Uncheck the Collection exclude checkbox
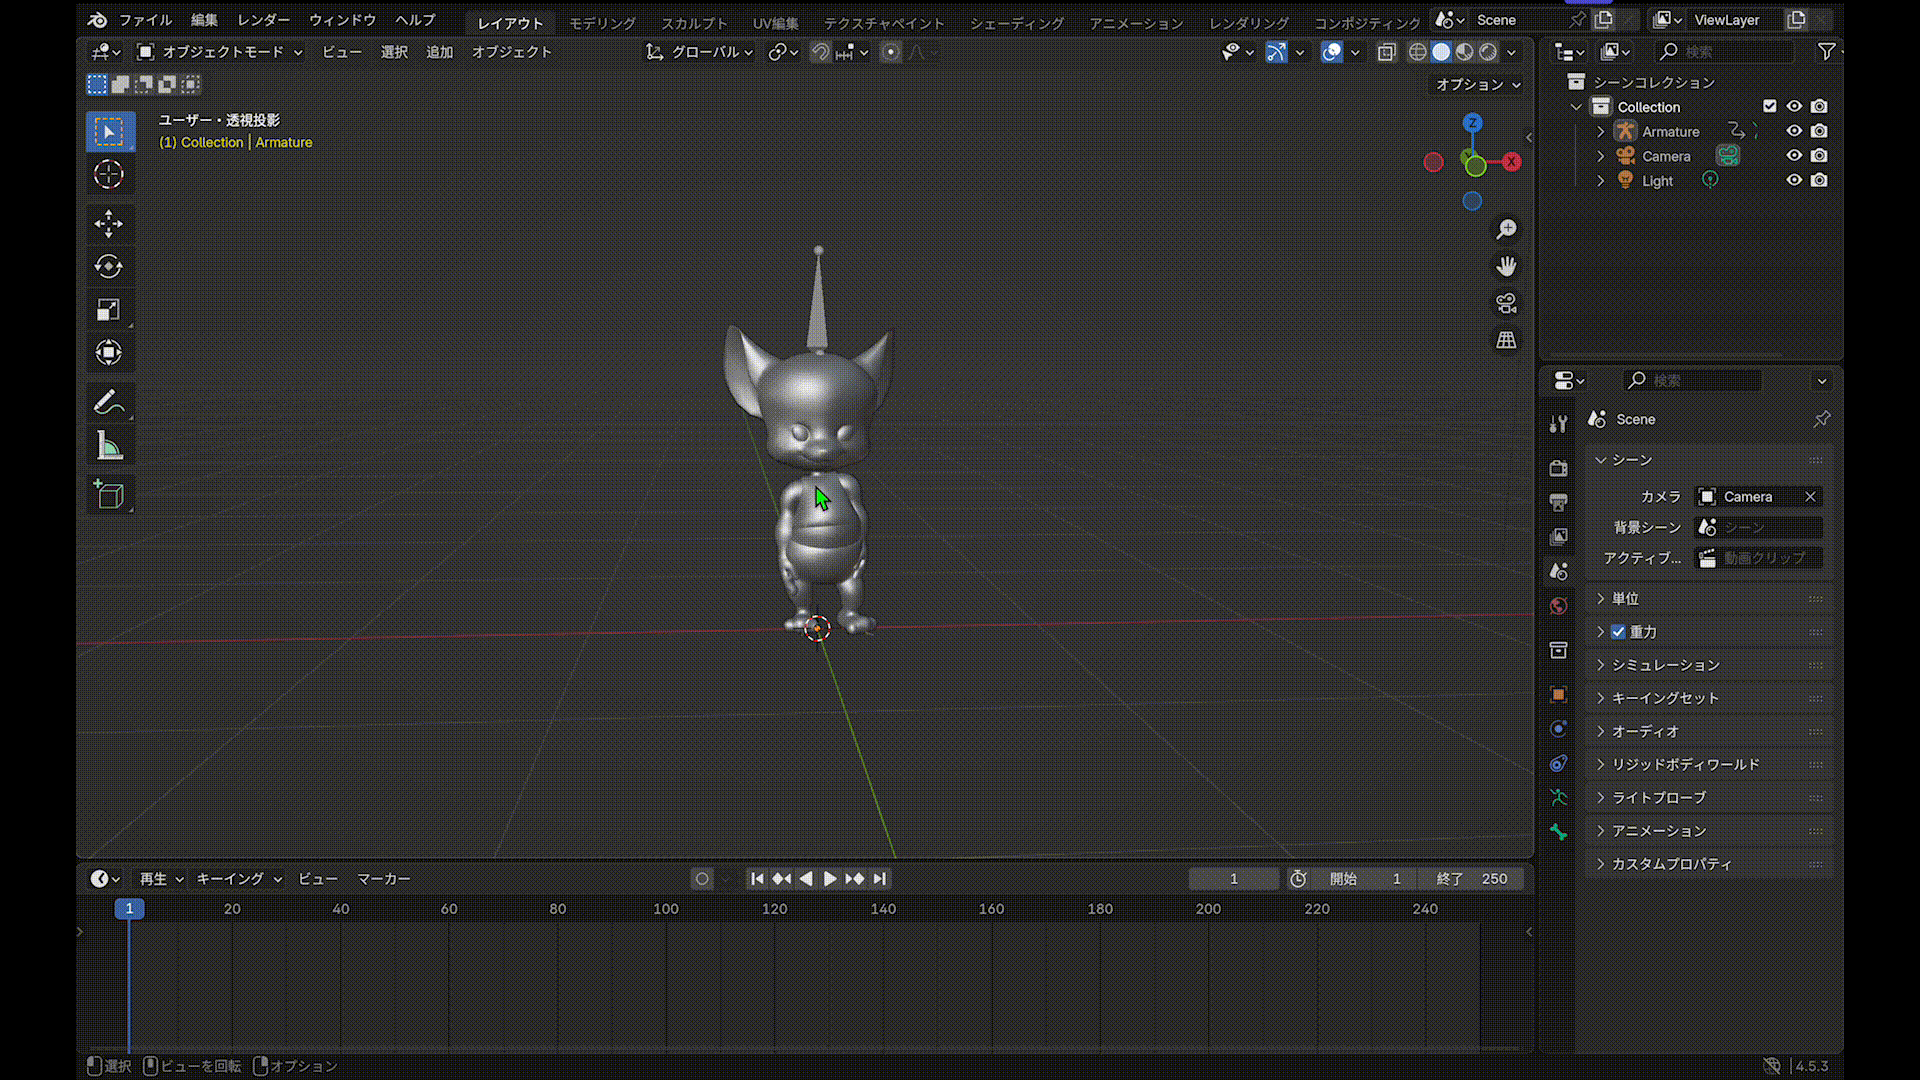Viewport: 1920px width, 1080px height. pyautogui.click(x=1770, y=106)
